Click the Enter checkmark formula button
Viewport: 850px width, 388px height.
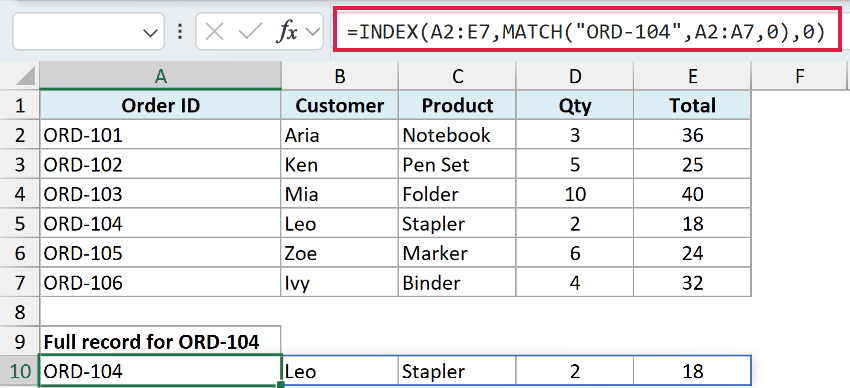click(x=250, y=32)
